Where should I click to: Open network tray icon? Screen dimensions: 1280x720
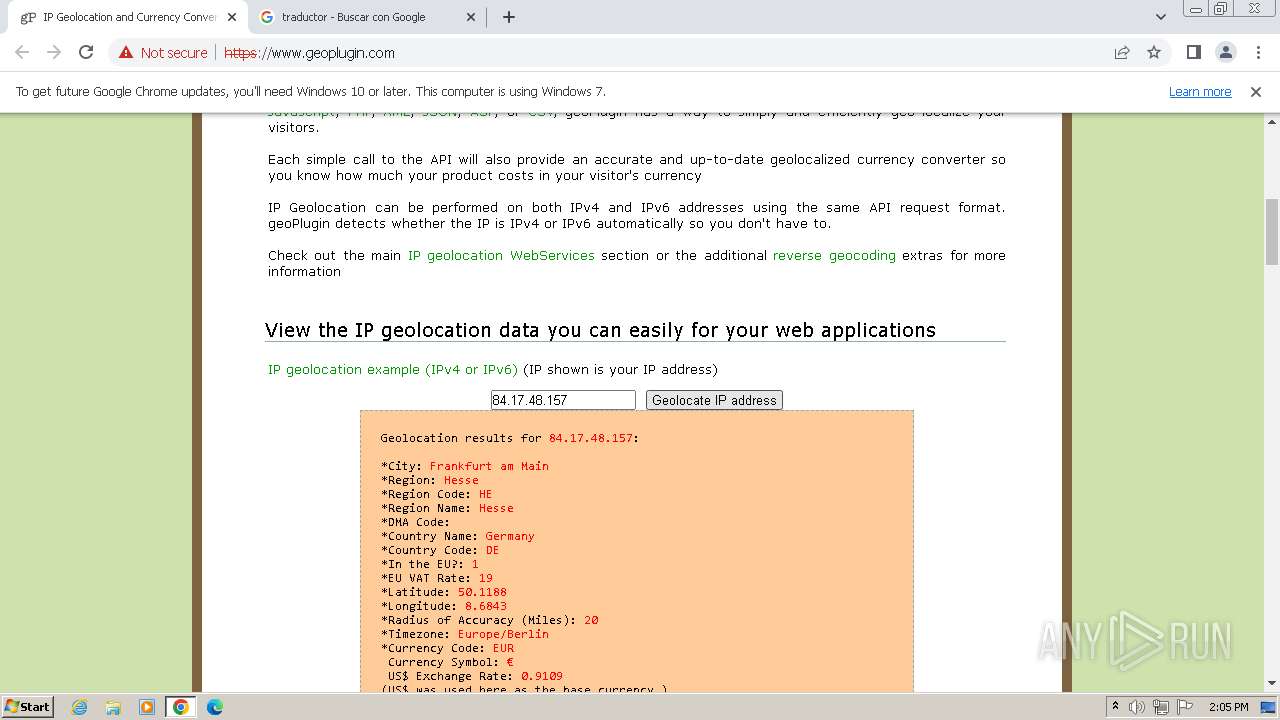1161,707
